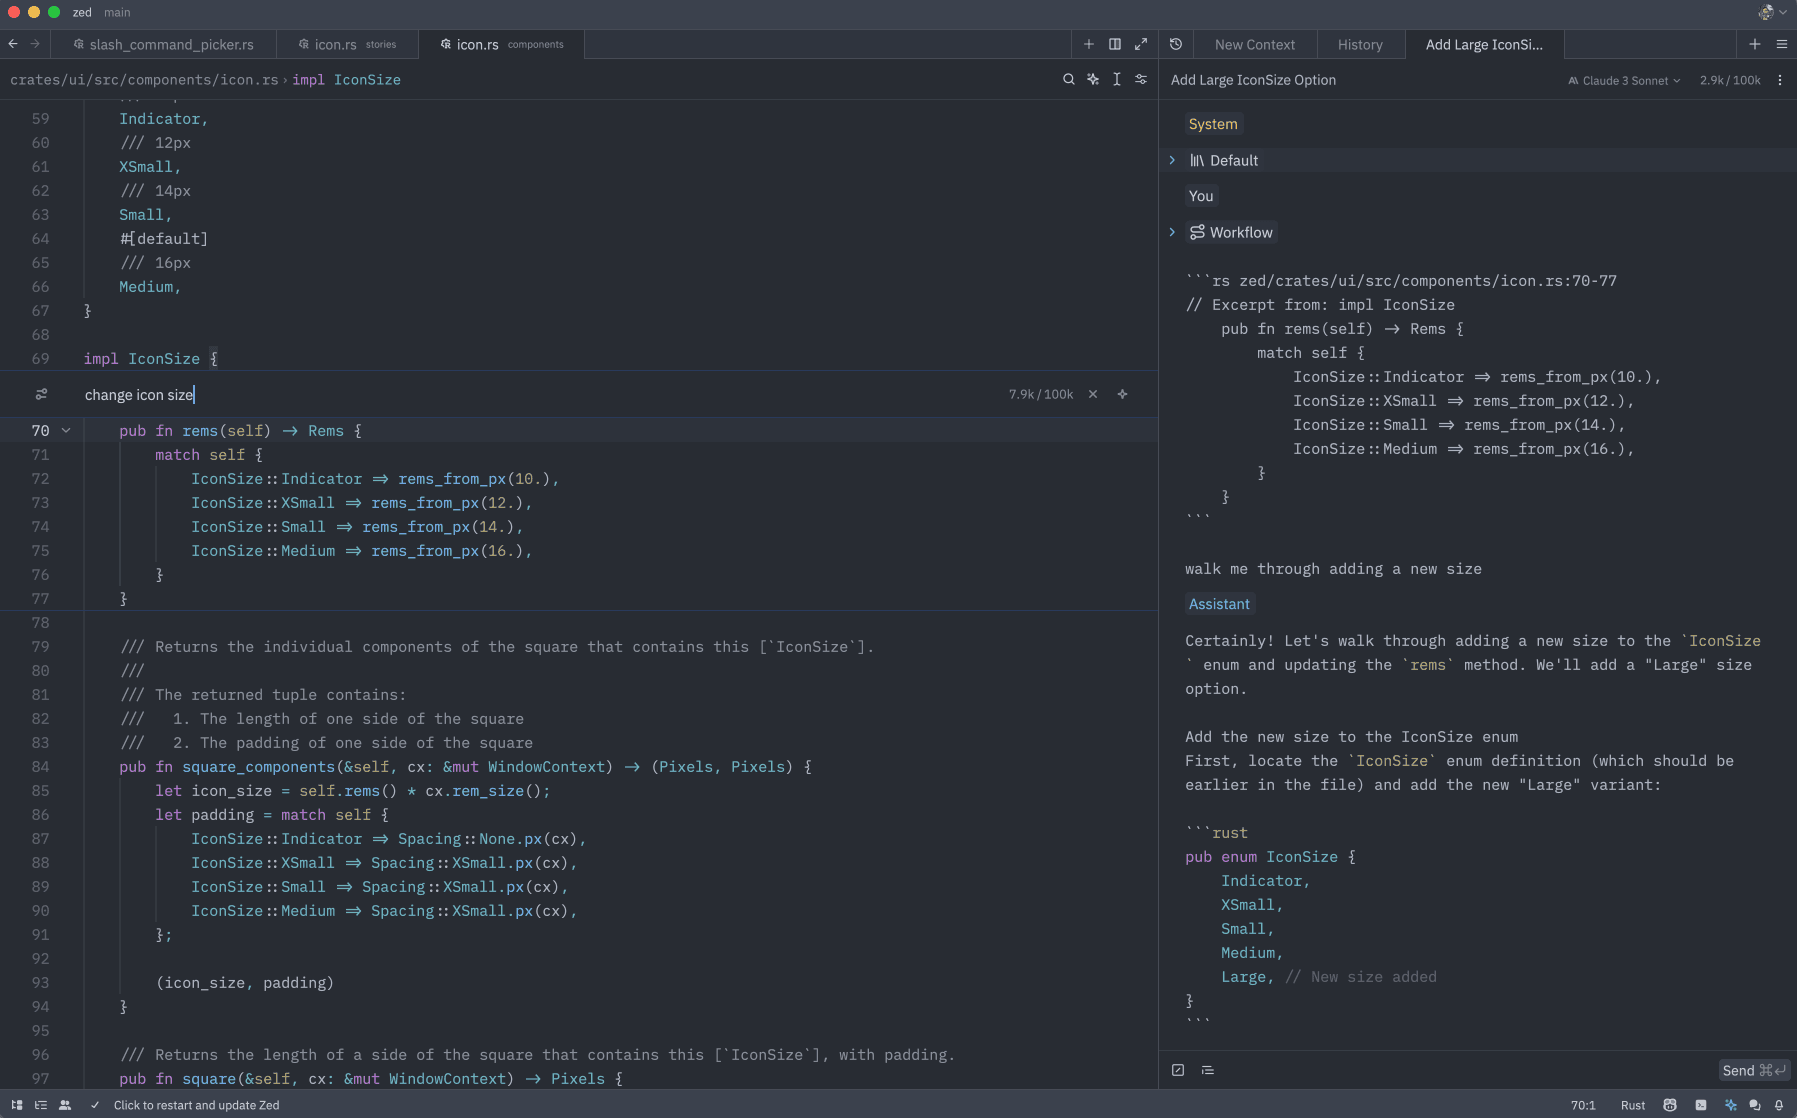Viewport: 1797px width, 1118px height.
Task: Submit inline assist with sparkle button
Action: coord(1123,394)
